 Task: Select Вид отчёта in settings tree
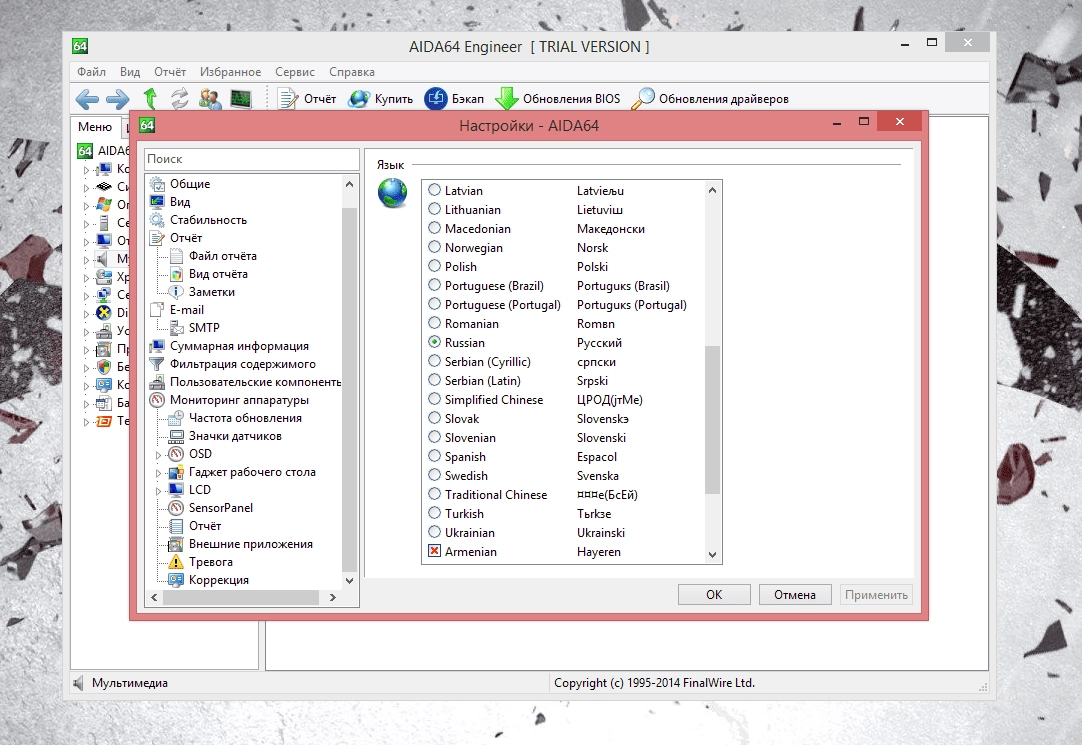pyautogui.click(x=218, y=274)
